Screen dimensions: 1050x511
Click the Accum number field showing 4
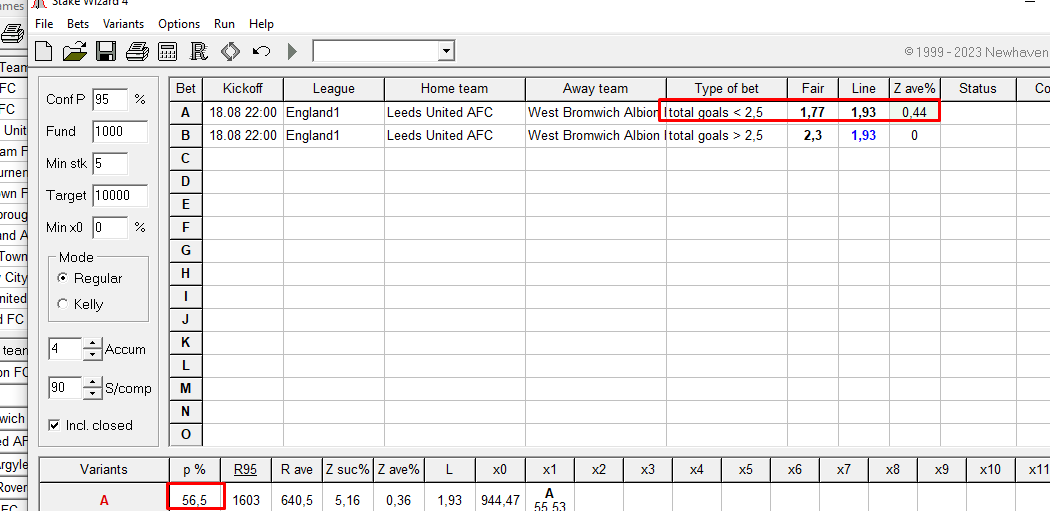point(65,349)
